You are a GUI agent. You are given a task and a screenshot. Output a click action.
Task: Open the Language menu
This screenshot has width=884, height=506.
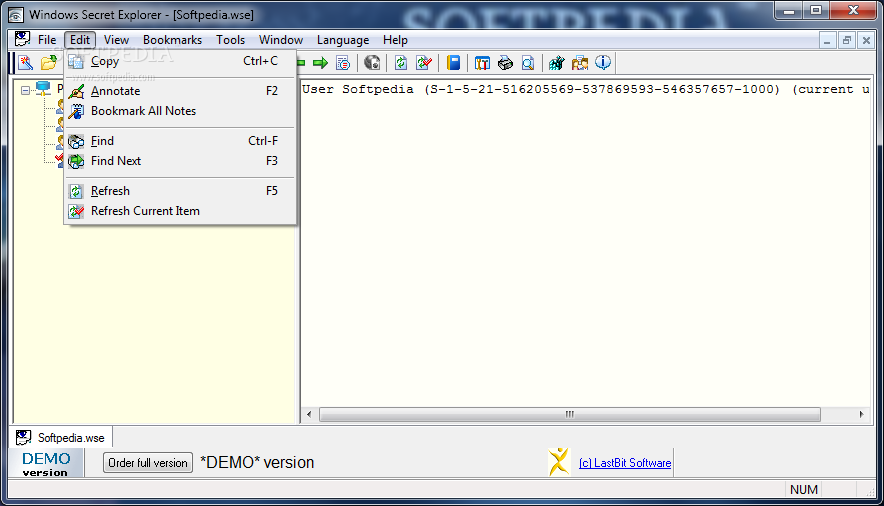click(343, 40)
